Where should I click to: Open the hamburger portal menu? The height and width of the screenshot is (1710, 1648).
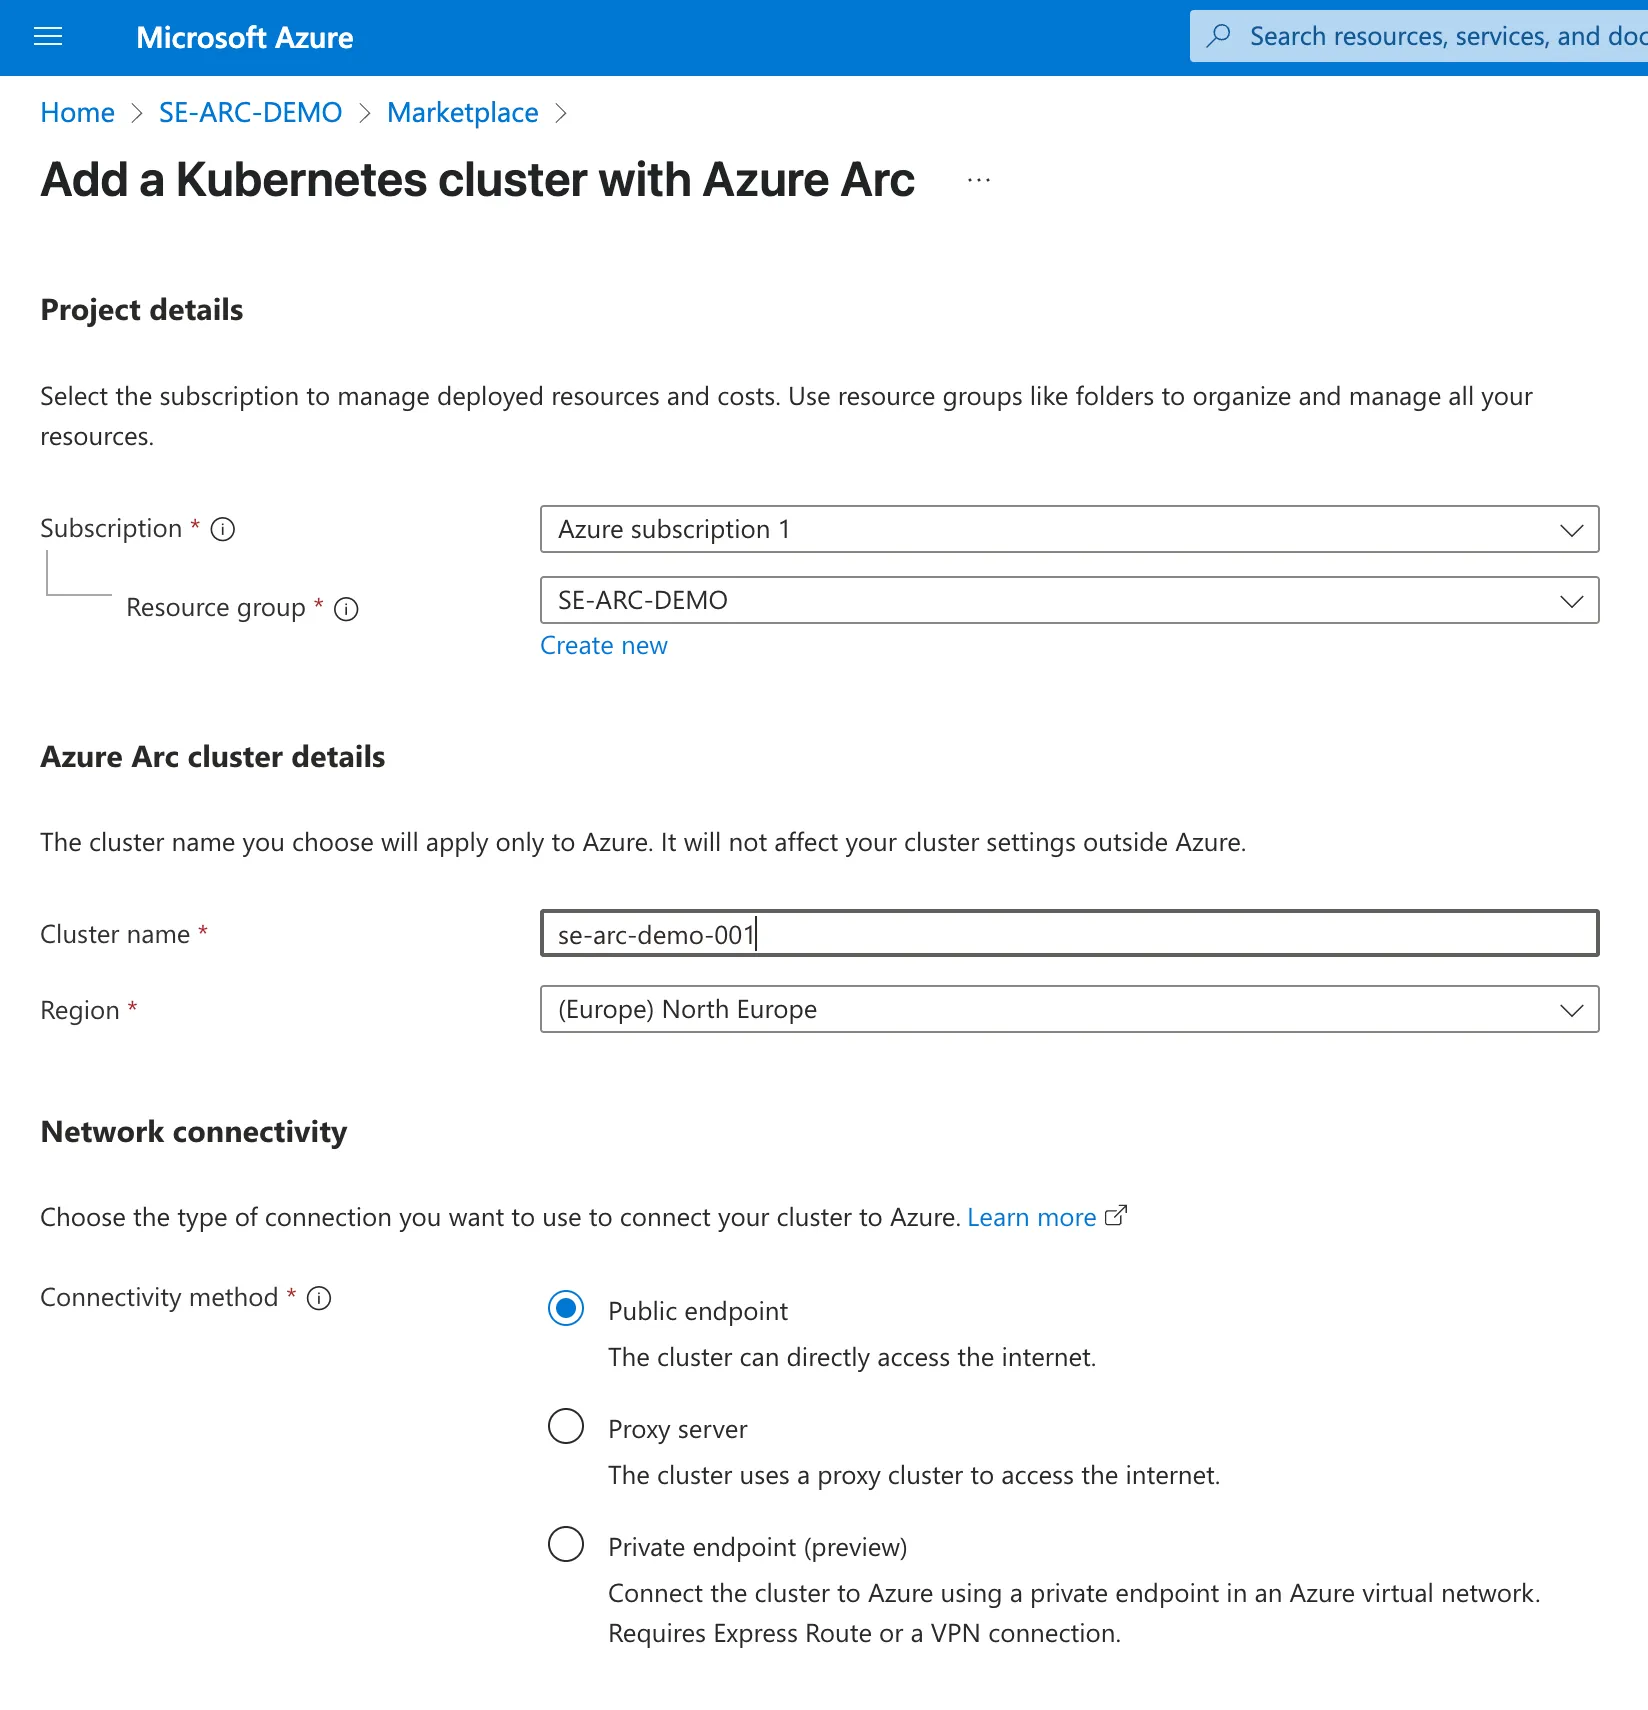coord(48,37)
